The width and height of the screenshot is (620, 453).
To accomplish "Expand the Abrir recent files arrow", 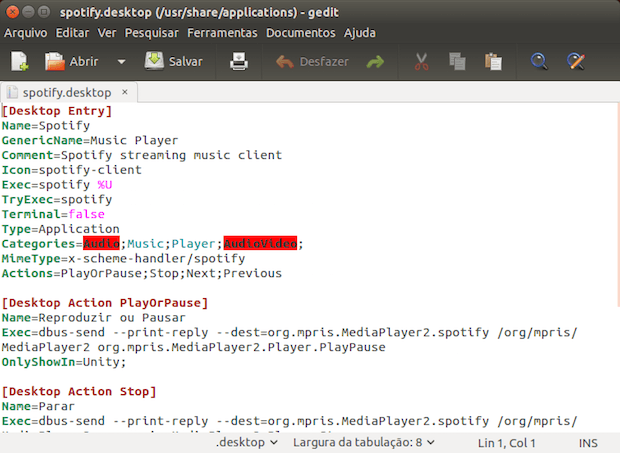I will coord(121,62).
